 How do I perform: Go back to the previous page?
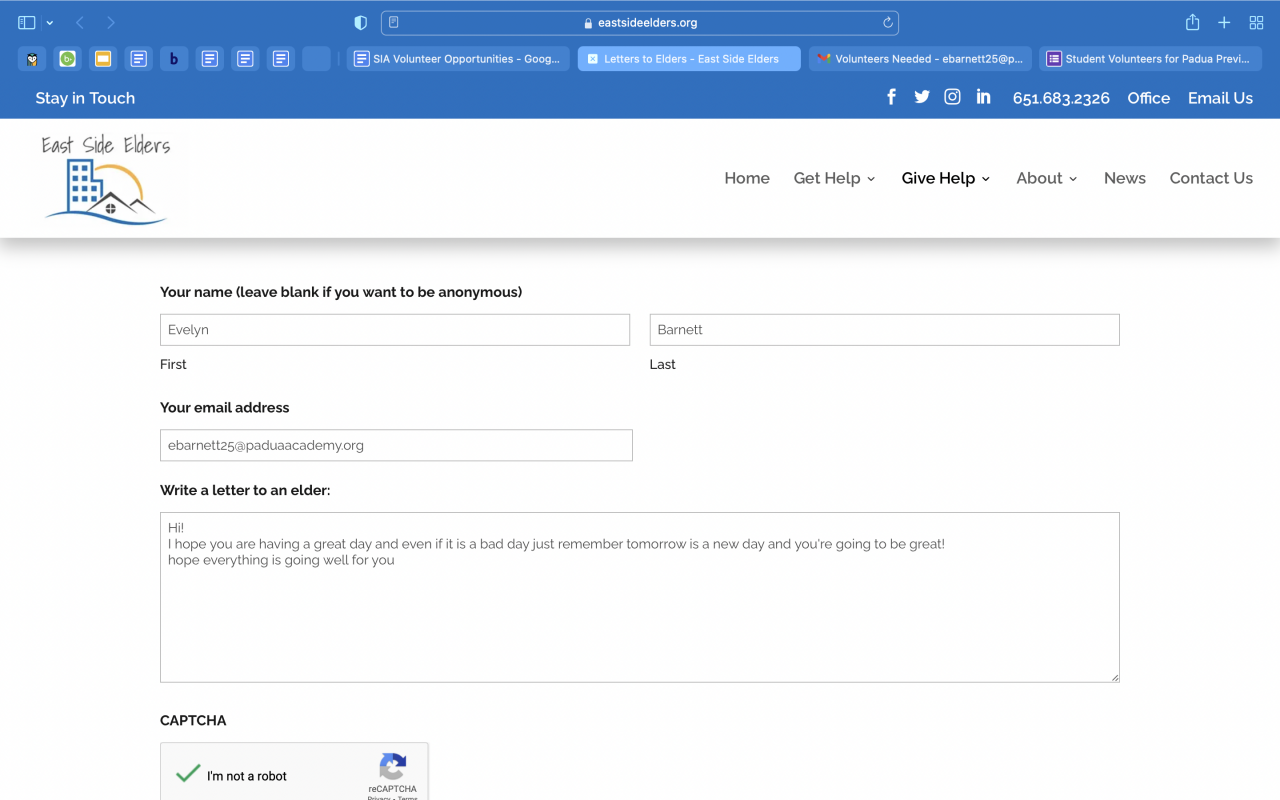pyautogui.click(x=80, y=22)
